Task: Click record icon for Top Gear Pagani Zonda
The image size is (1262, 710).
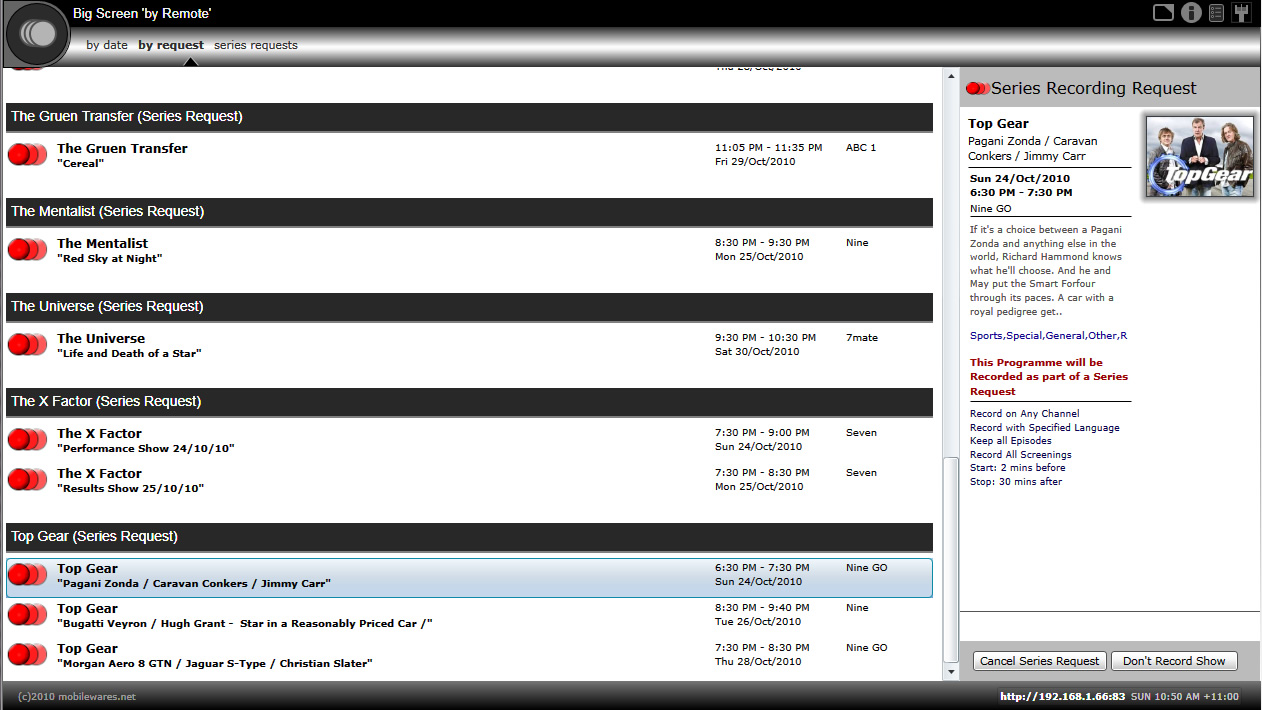Action: point(27,575)
